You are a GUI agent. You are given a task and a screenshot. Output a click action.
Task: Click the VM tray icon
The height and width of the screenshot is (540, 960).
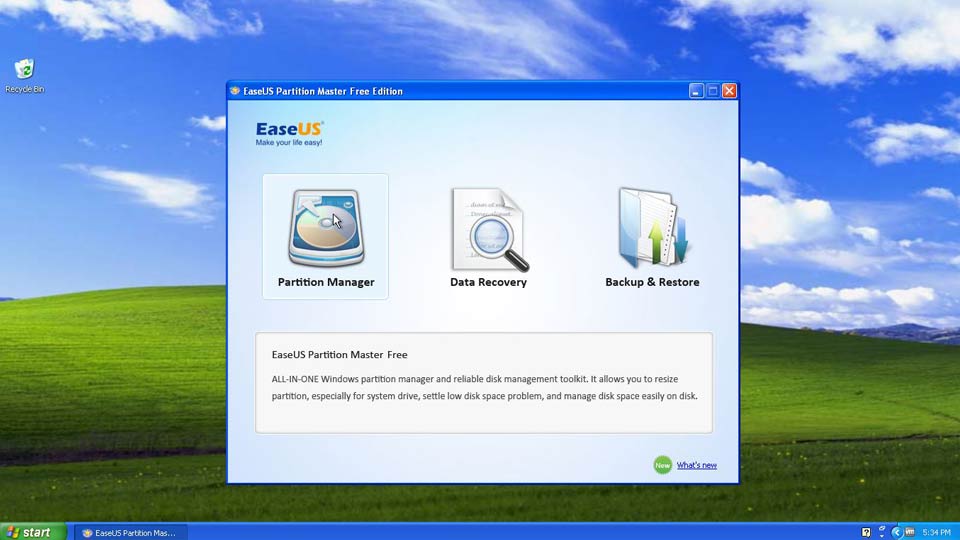910,532
